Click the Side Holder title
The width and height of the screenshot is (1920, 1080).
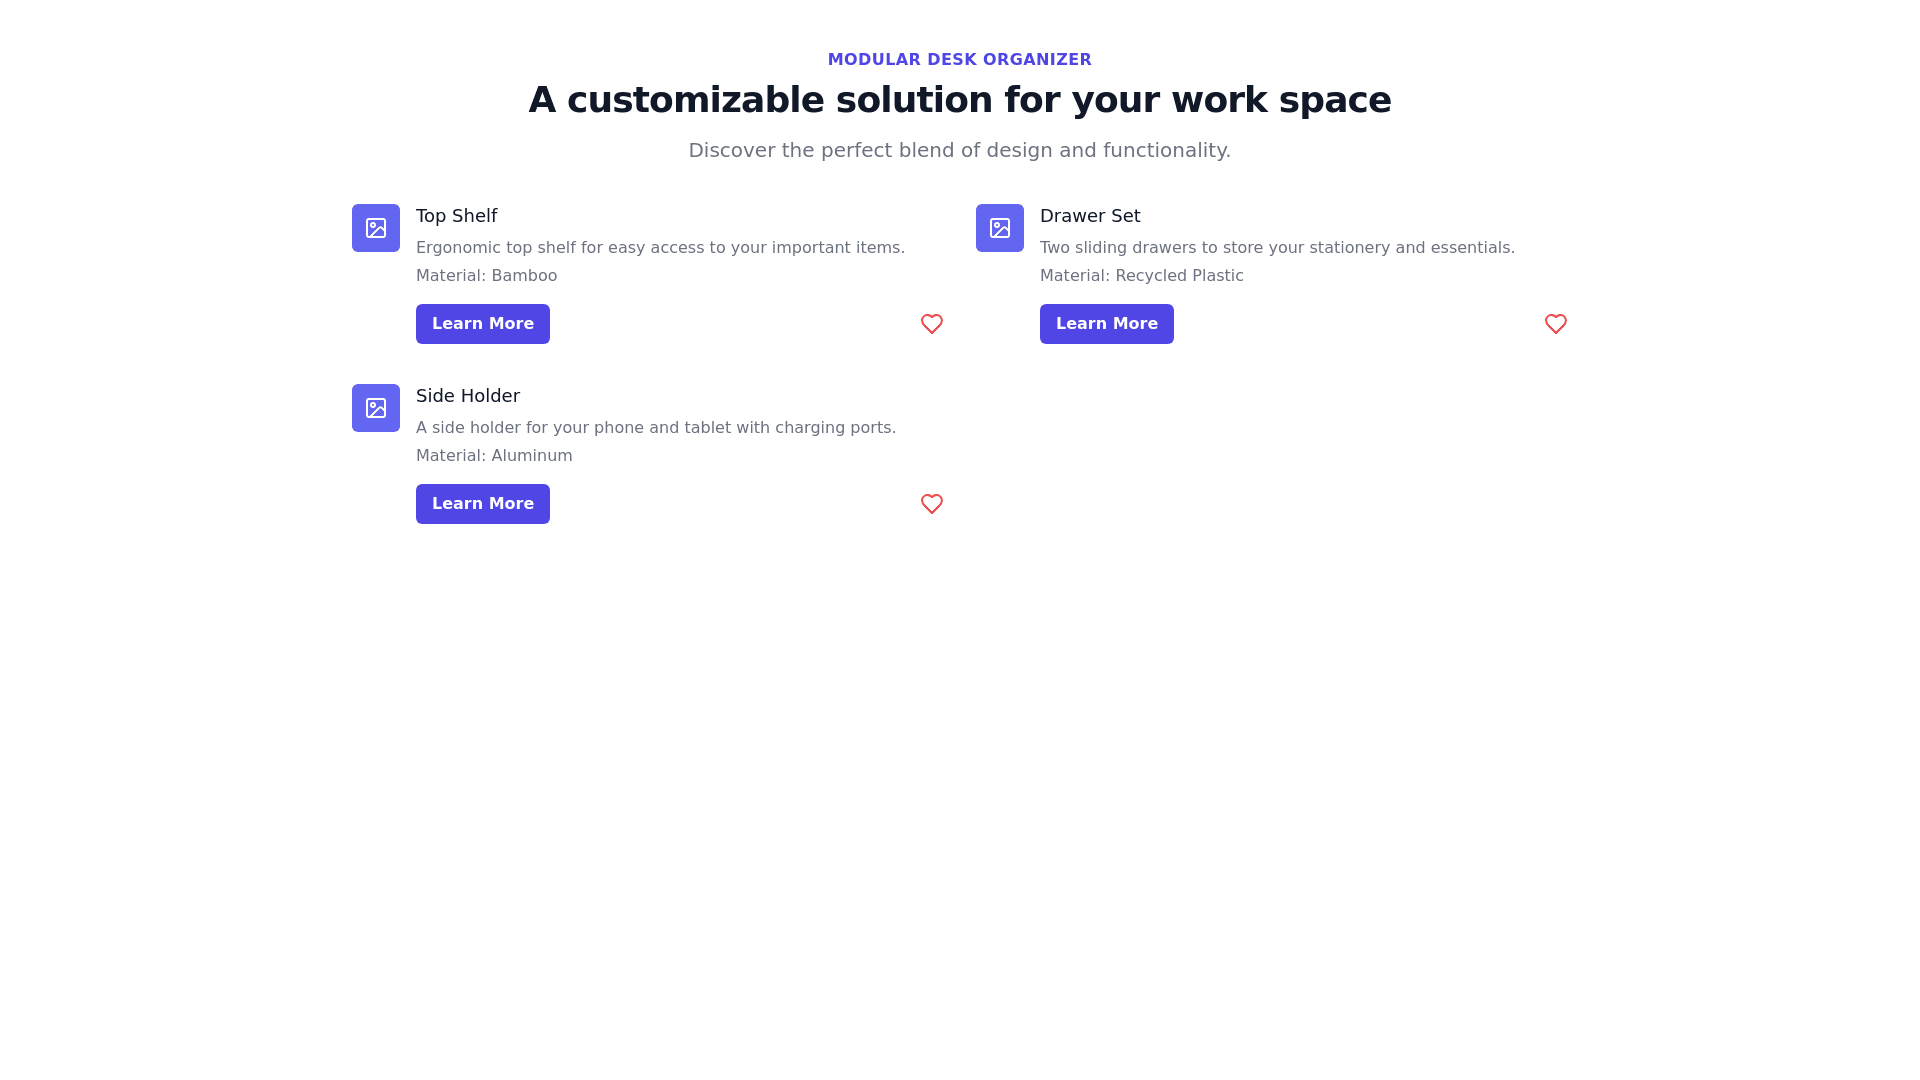coord(467,396)
